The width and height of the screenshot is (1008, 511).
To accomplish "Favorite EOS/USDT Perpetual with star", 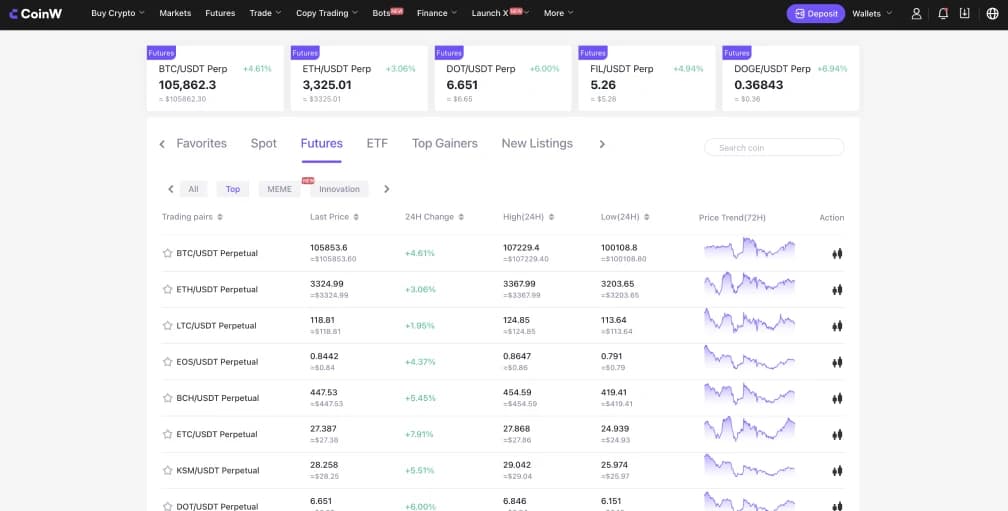I will coord(167,362).
